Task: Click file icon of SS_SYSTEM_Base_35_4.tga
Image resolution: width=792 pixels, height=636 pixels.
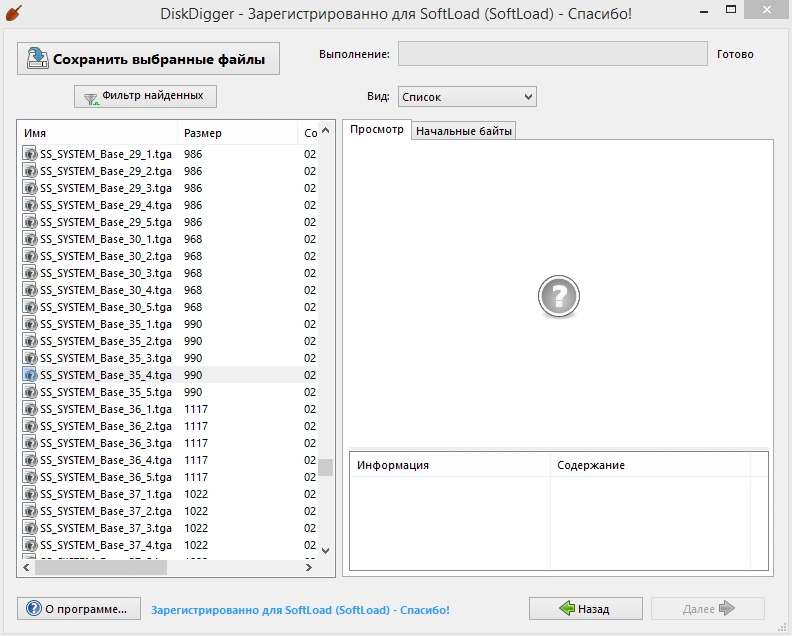Action: (30, 375)
